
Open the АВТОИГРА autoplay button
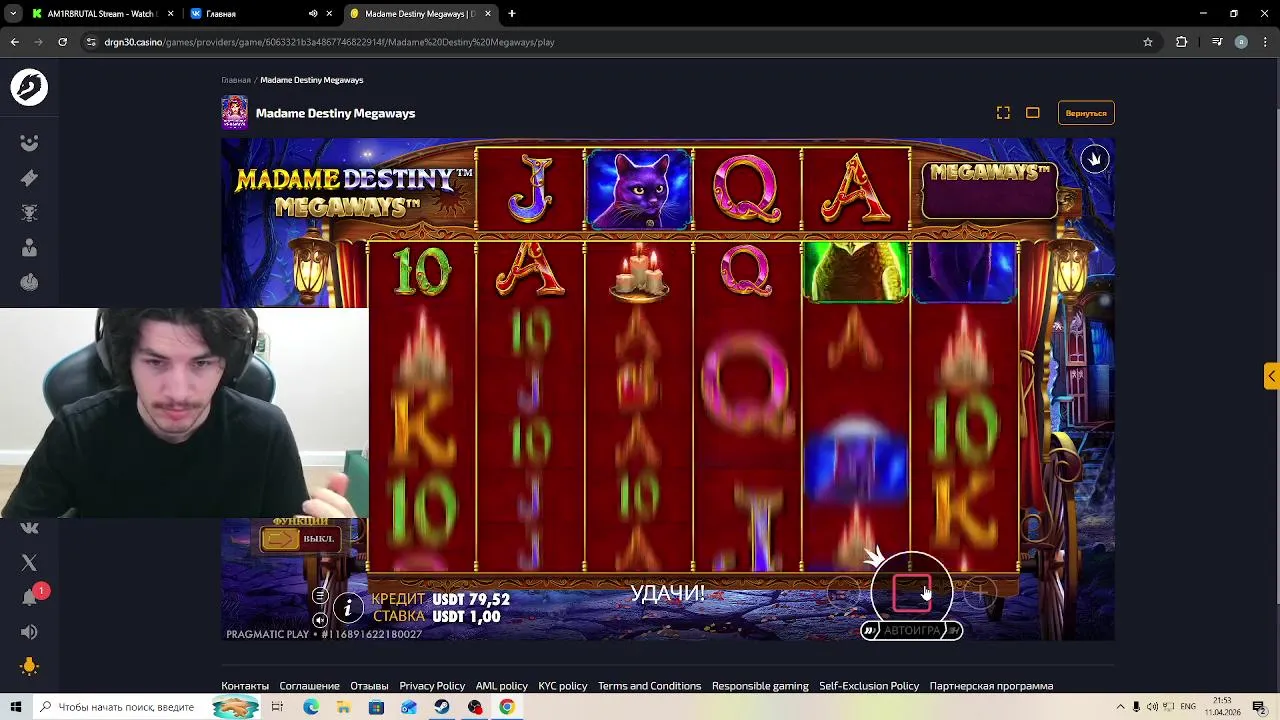coord(911,630)
